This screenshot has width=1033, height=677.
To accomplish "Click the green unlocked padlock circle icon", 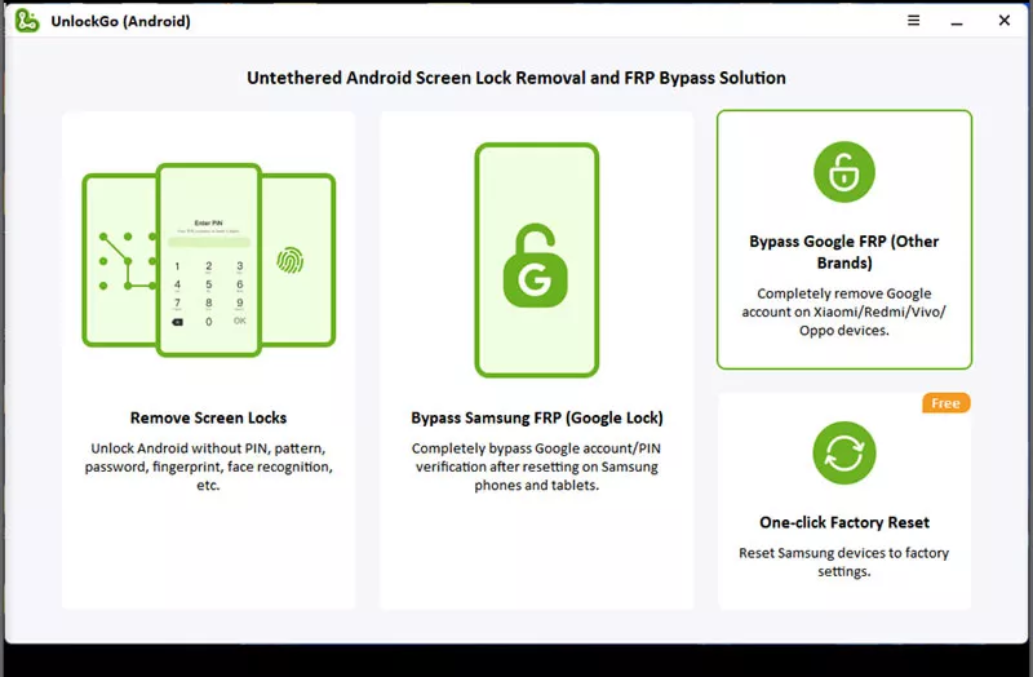I will click(x=844, y=172).
